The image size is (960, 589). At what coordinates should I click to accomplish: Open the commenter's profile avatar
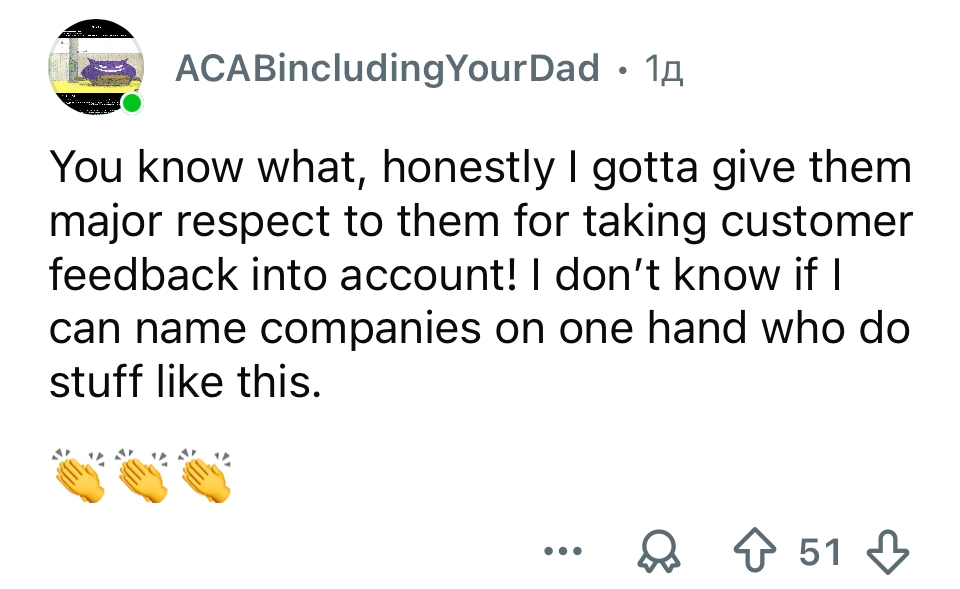pos(96,66)
